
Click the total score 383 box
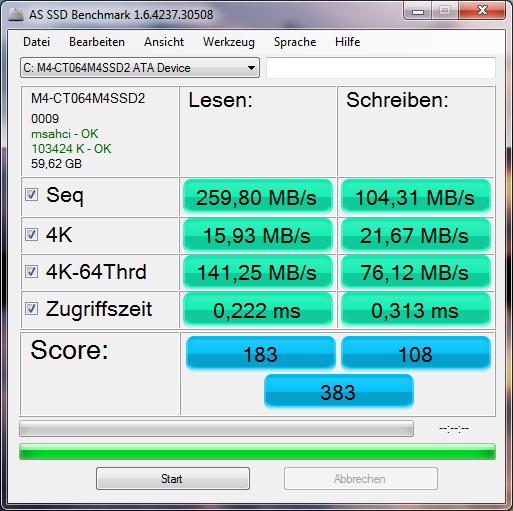click(339, 392)
